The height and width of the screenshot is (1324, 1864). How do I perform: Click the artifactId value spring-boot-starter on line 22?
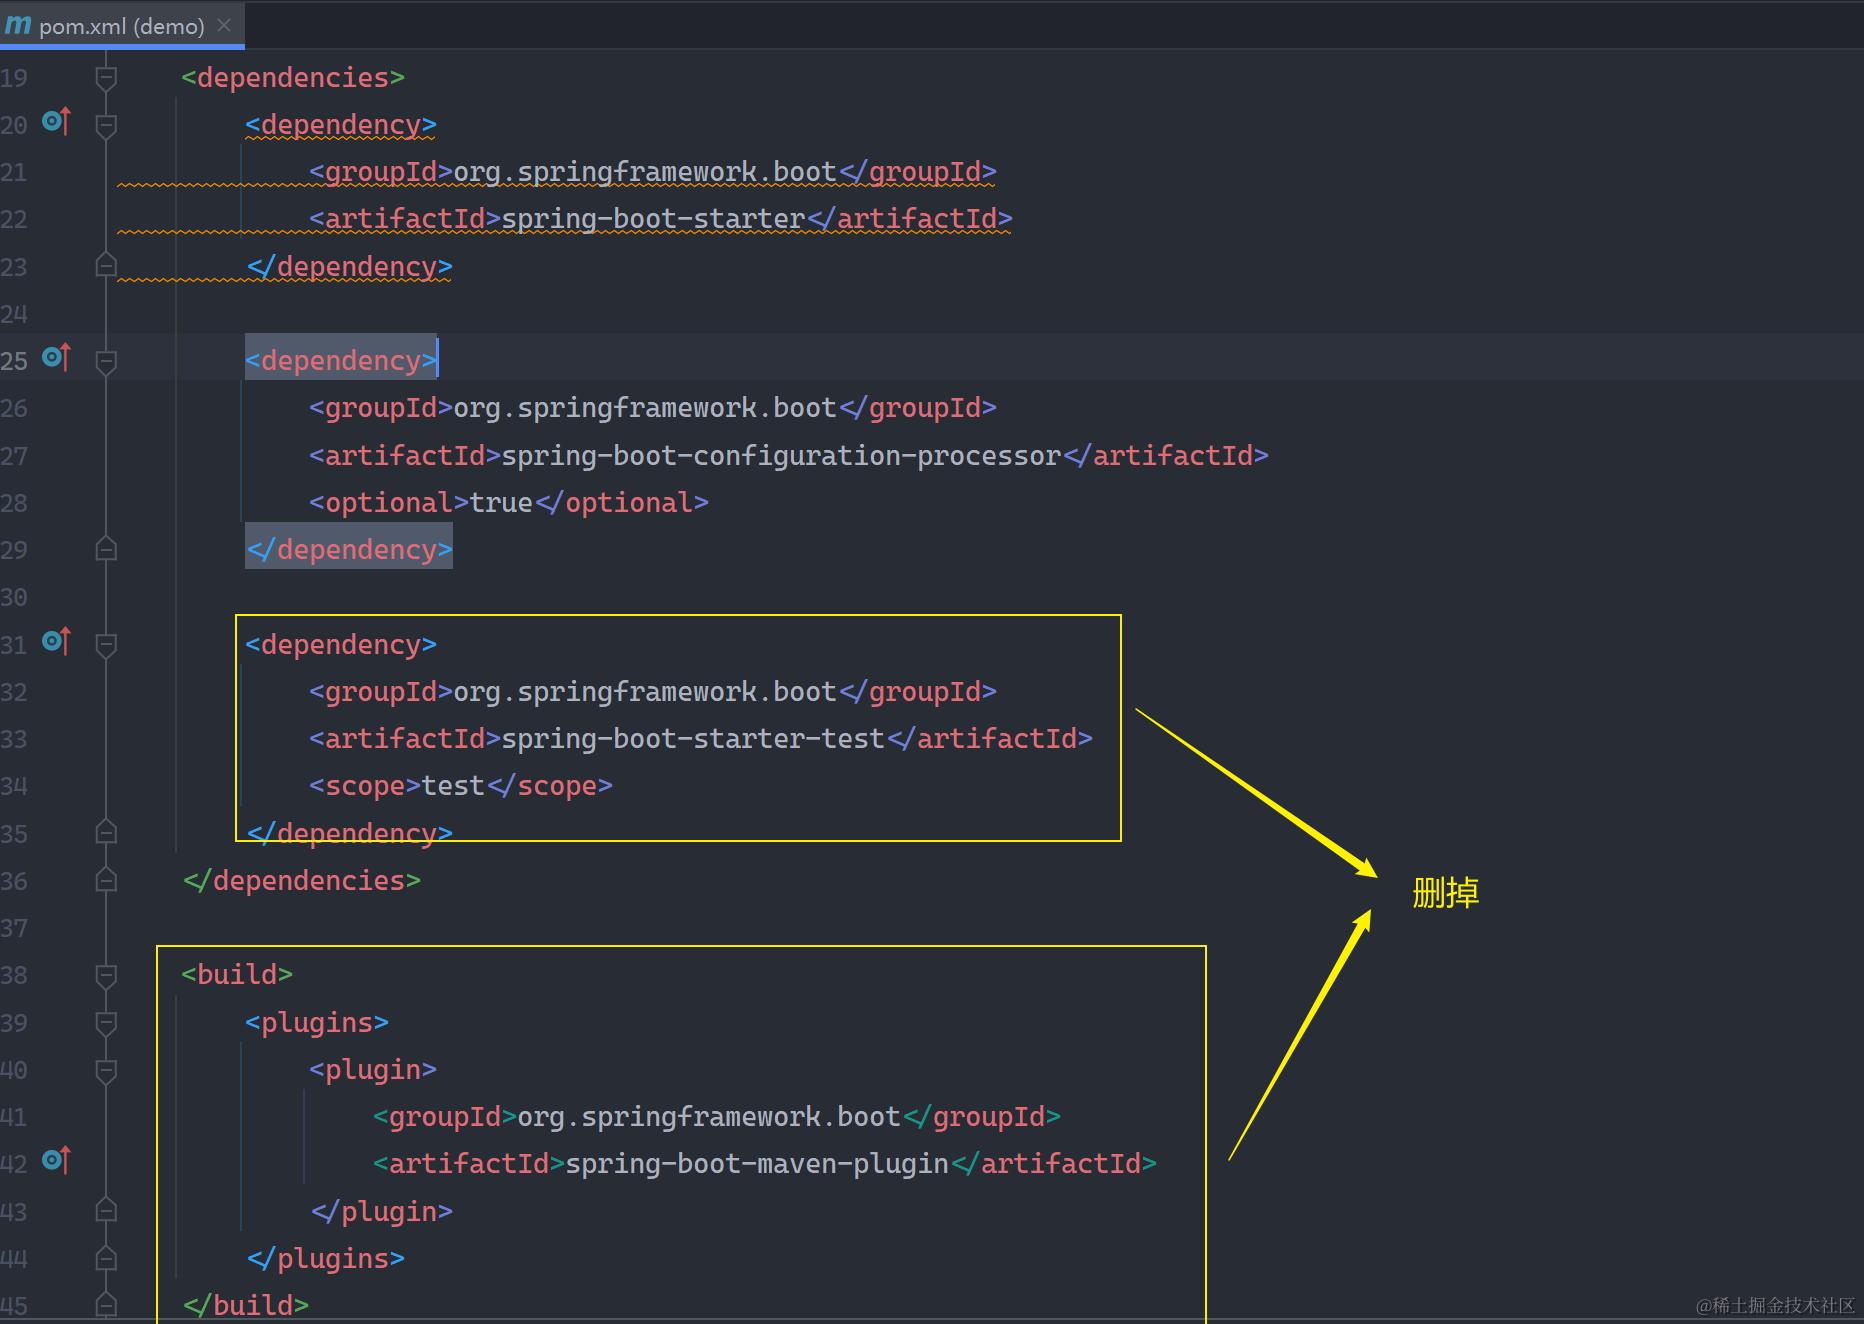tap(653, 219)
